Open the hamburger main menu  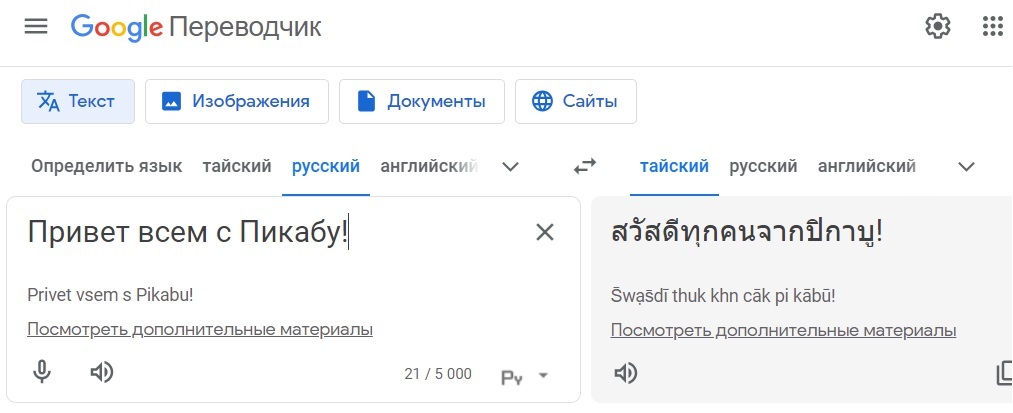tap(36, 26)
